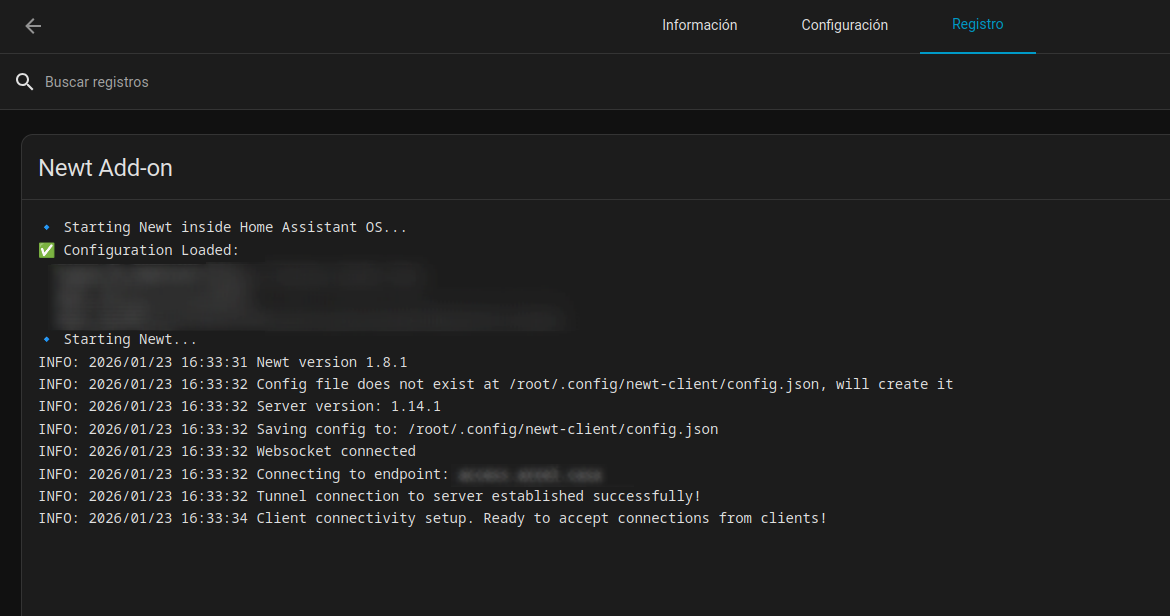Click the blurred configuration details block
Image resolution: width=1170 pixels, height=616 pixels.
click(x=300, y=295)
